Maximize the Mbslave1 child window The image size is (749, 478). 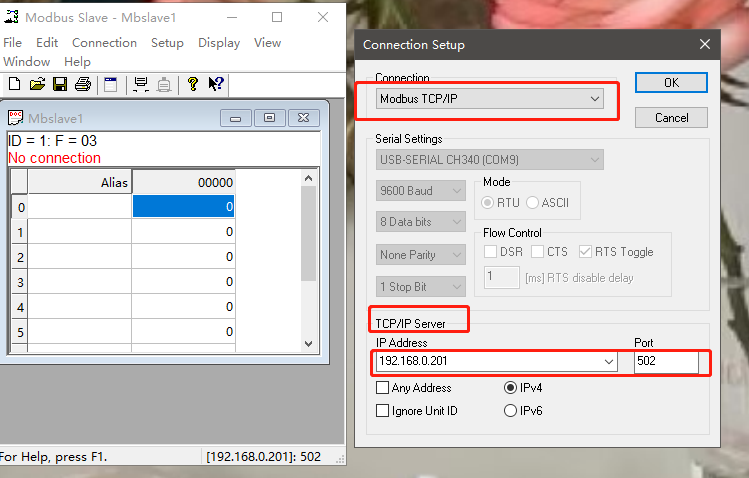[269, 118]
